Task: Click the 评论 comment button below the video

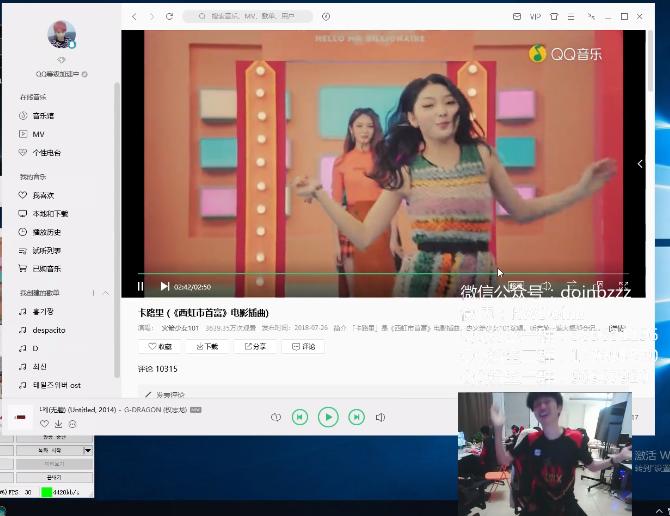Action: coord(303,346)
